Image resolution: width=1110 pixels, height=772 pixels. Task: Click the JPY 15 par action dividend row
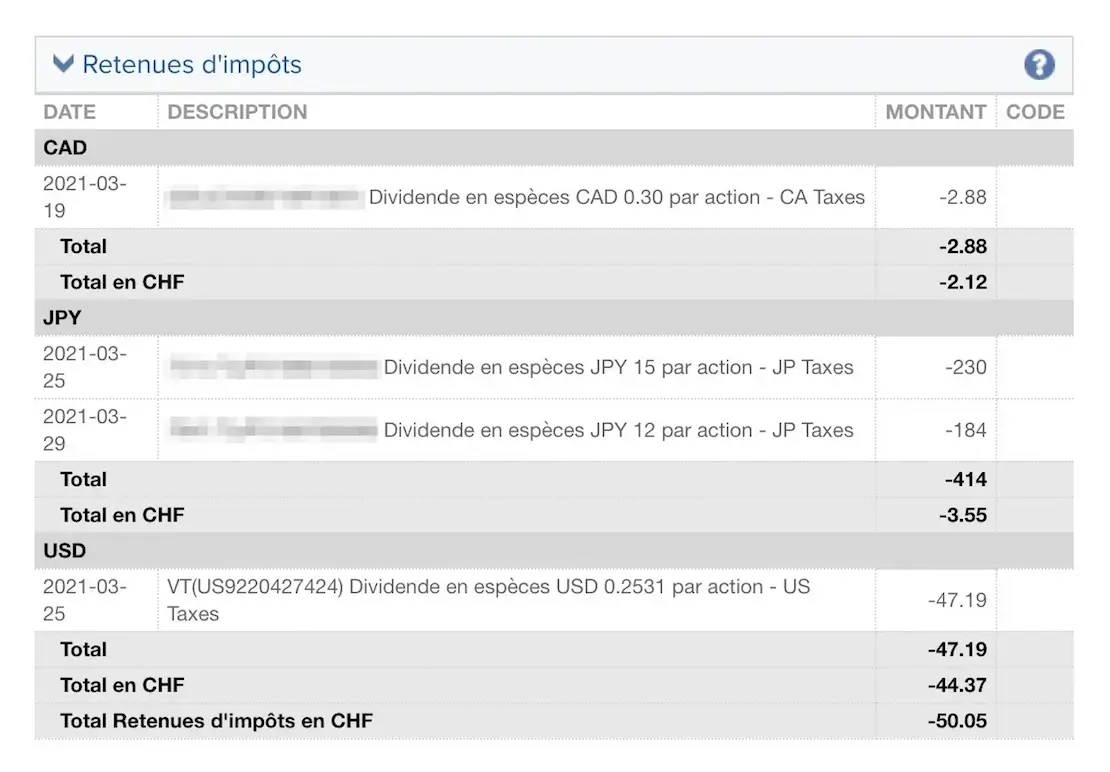618,367
